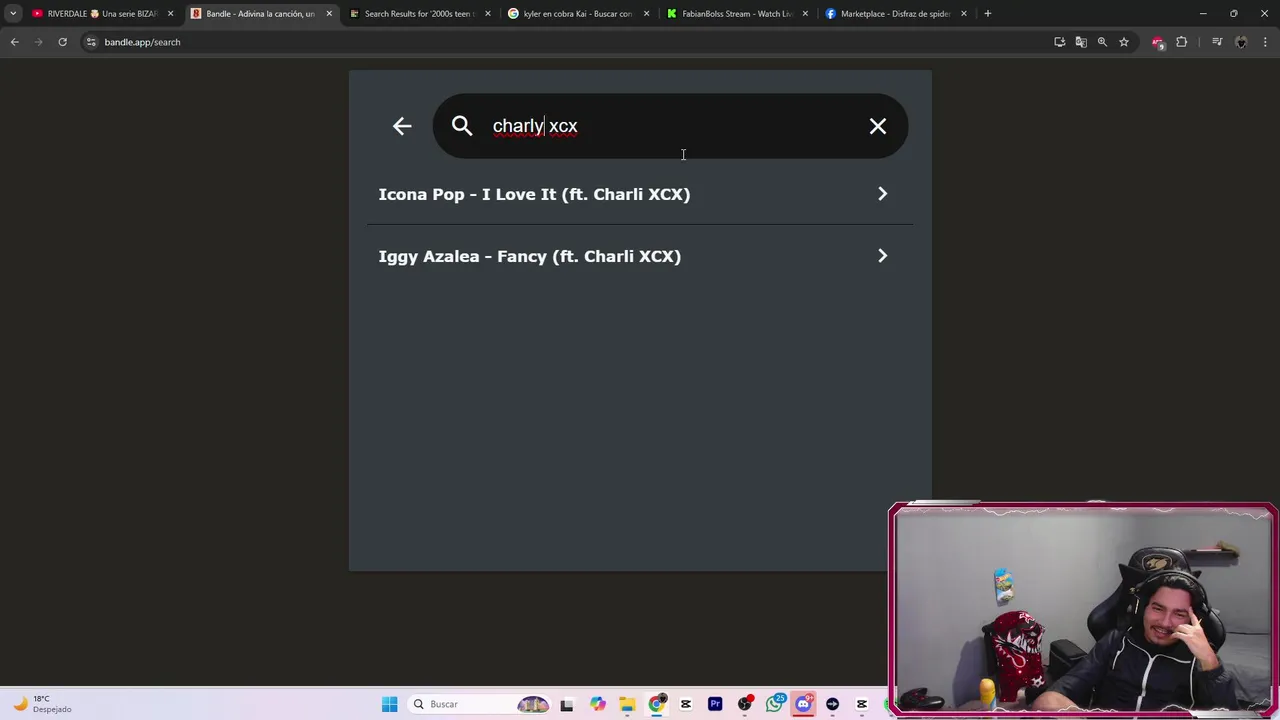Translate this page icon
1280x720 pixels.
[x=1081, y=42]
